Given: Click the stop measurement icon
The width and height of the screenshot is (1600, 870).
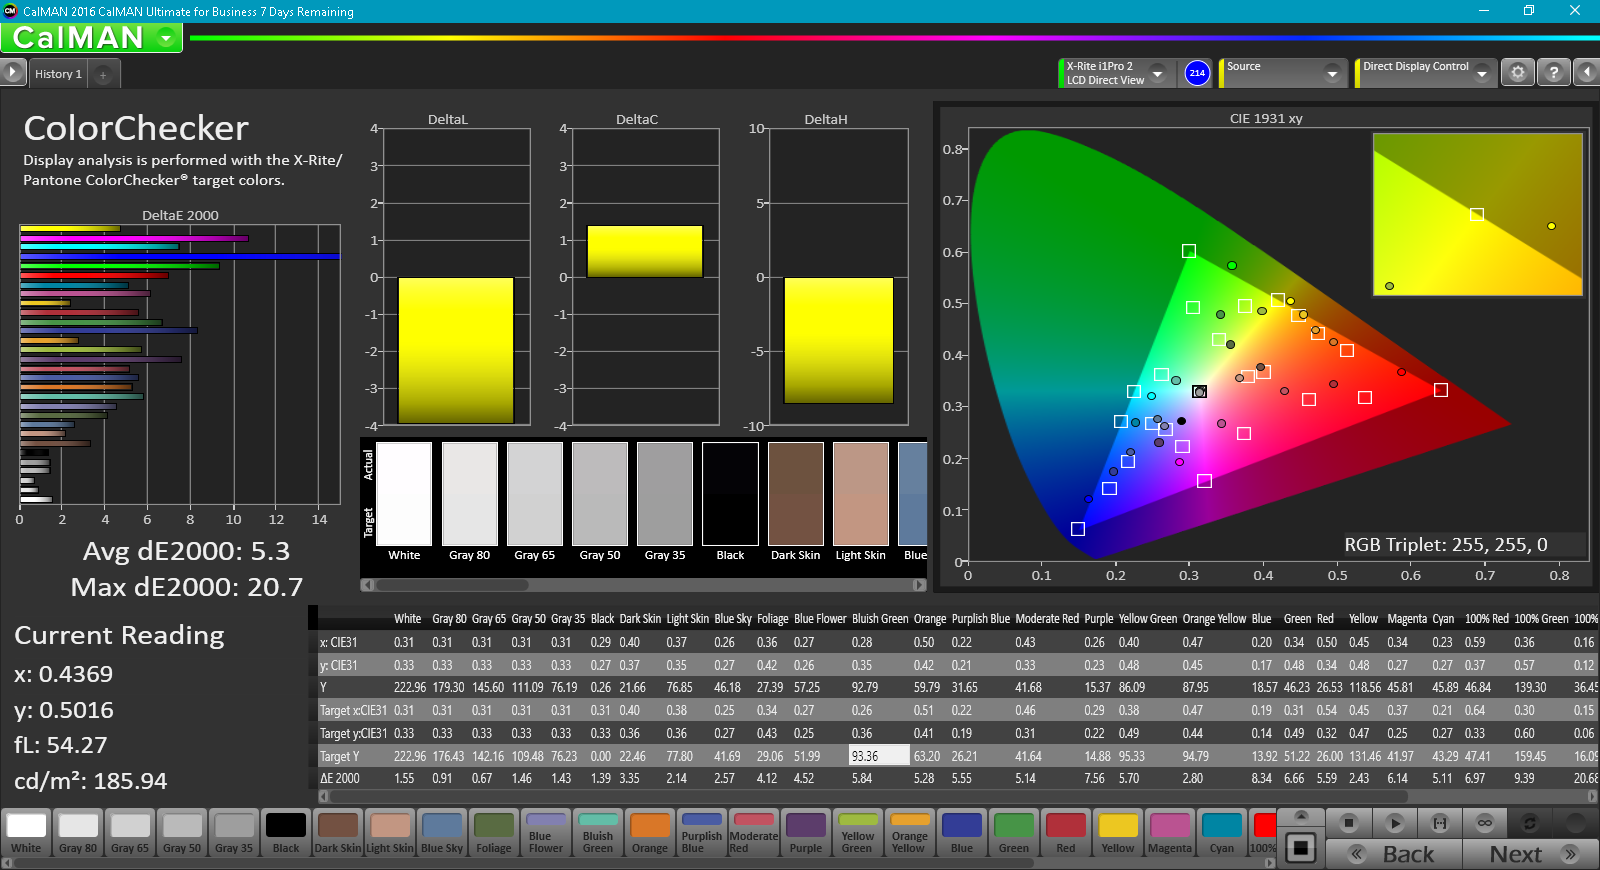Looking at the screenshot, I should click(x=1349, y=823).
